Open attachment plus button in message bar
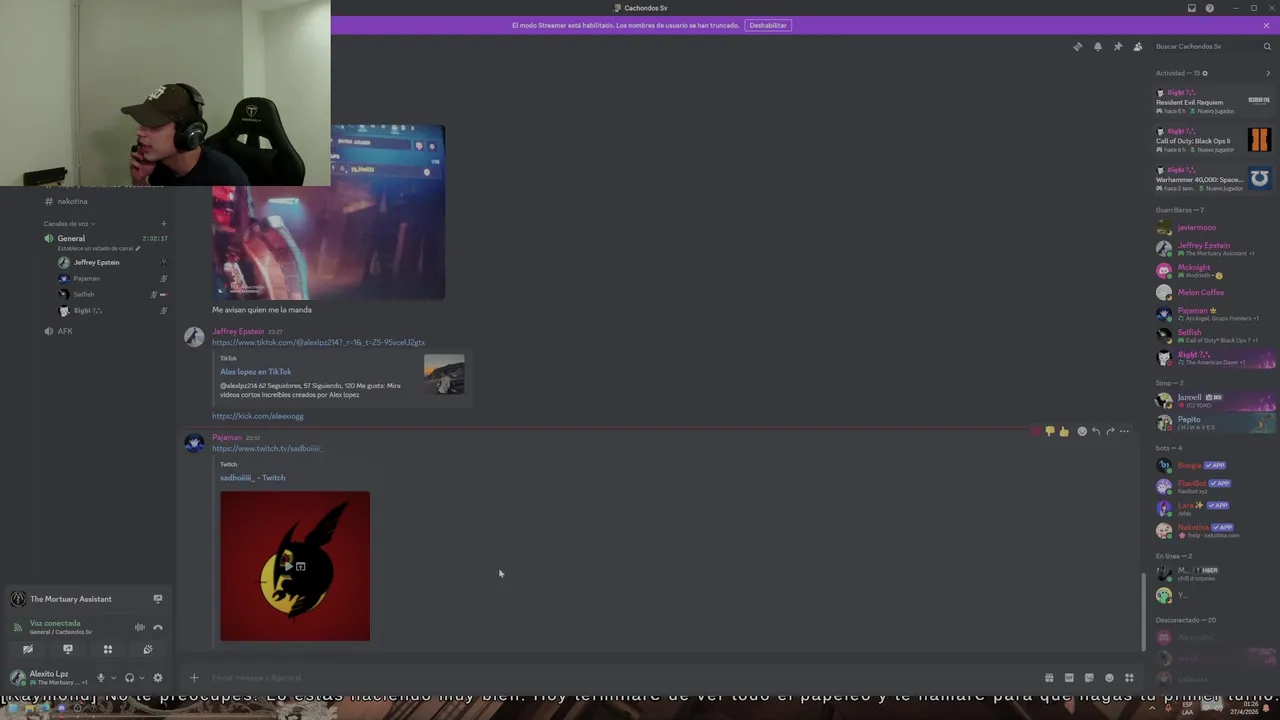Viewport: 1280px width, 720px height. pos(194,678)
